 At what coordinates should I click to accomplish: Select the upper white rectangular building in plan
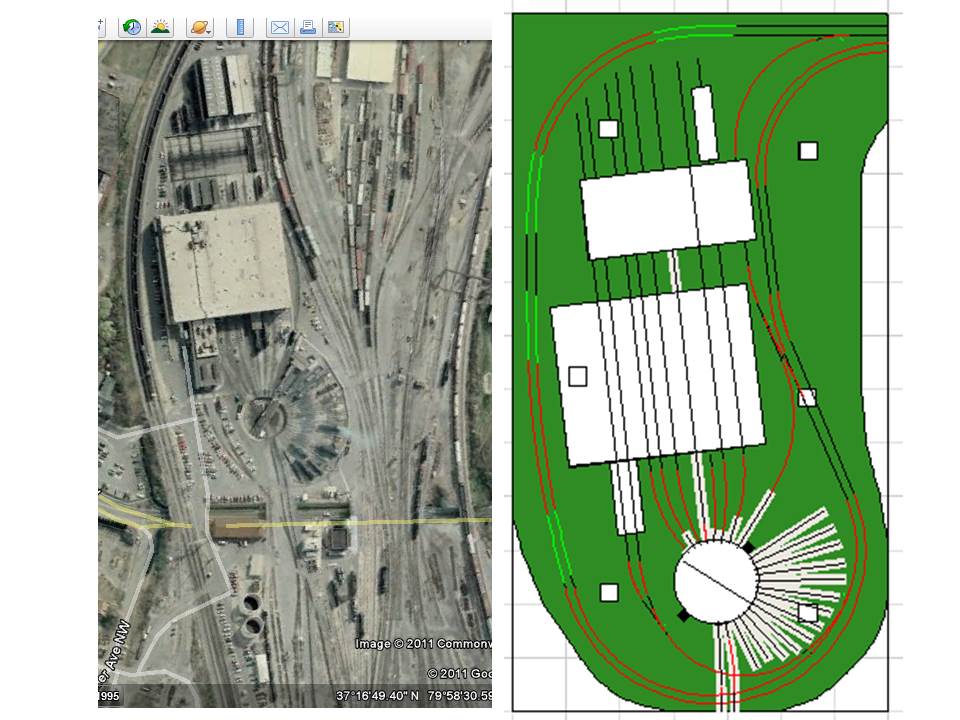pyautogui.click(x=666, y=208)
